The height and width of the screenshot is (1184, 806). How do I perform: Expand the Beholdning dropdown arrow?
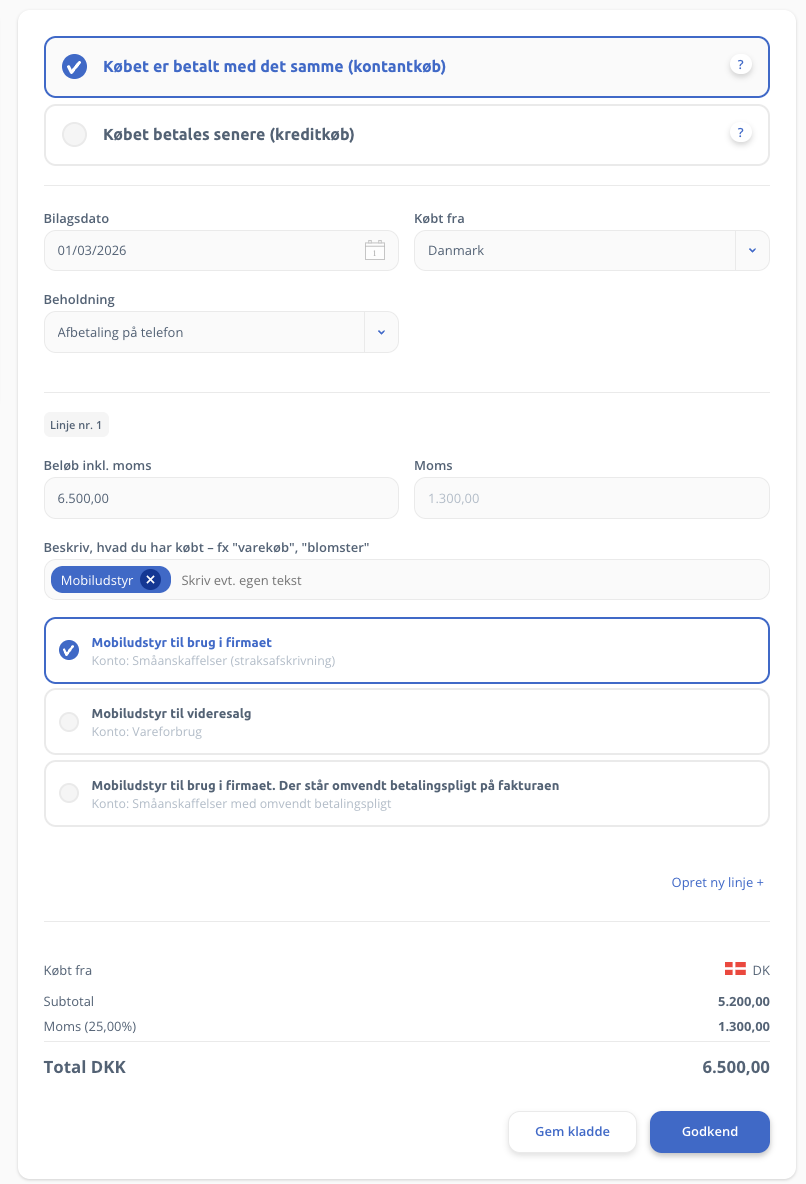click(x=381, y=332)
